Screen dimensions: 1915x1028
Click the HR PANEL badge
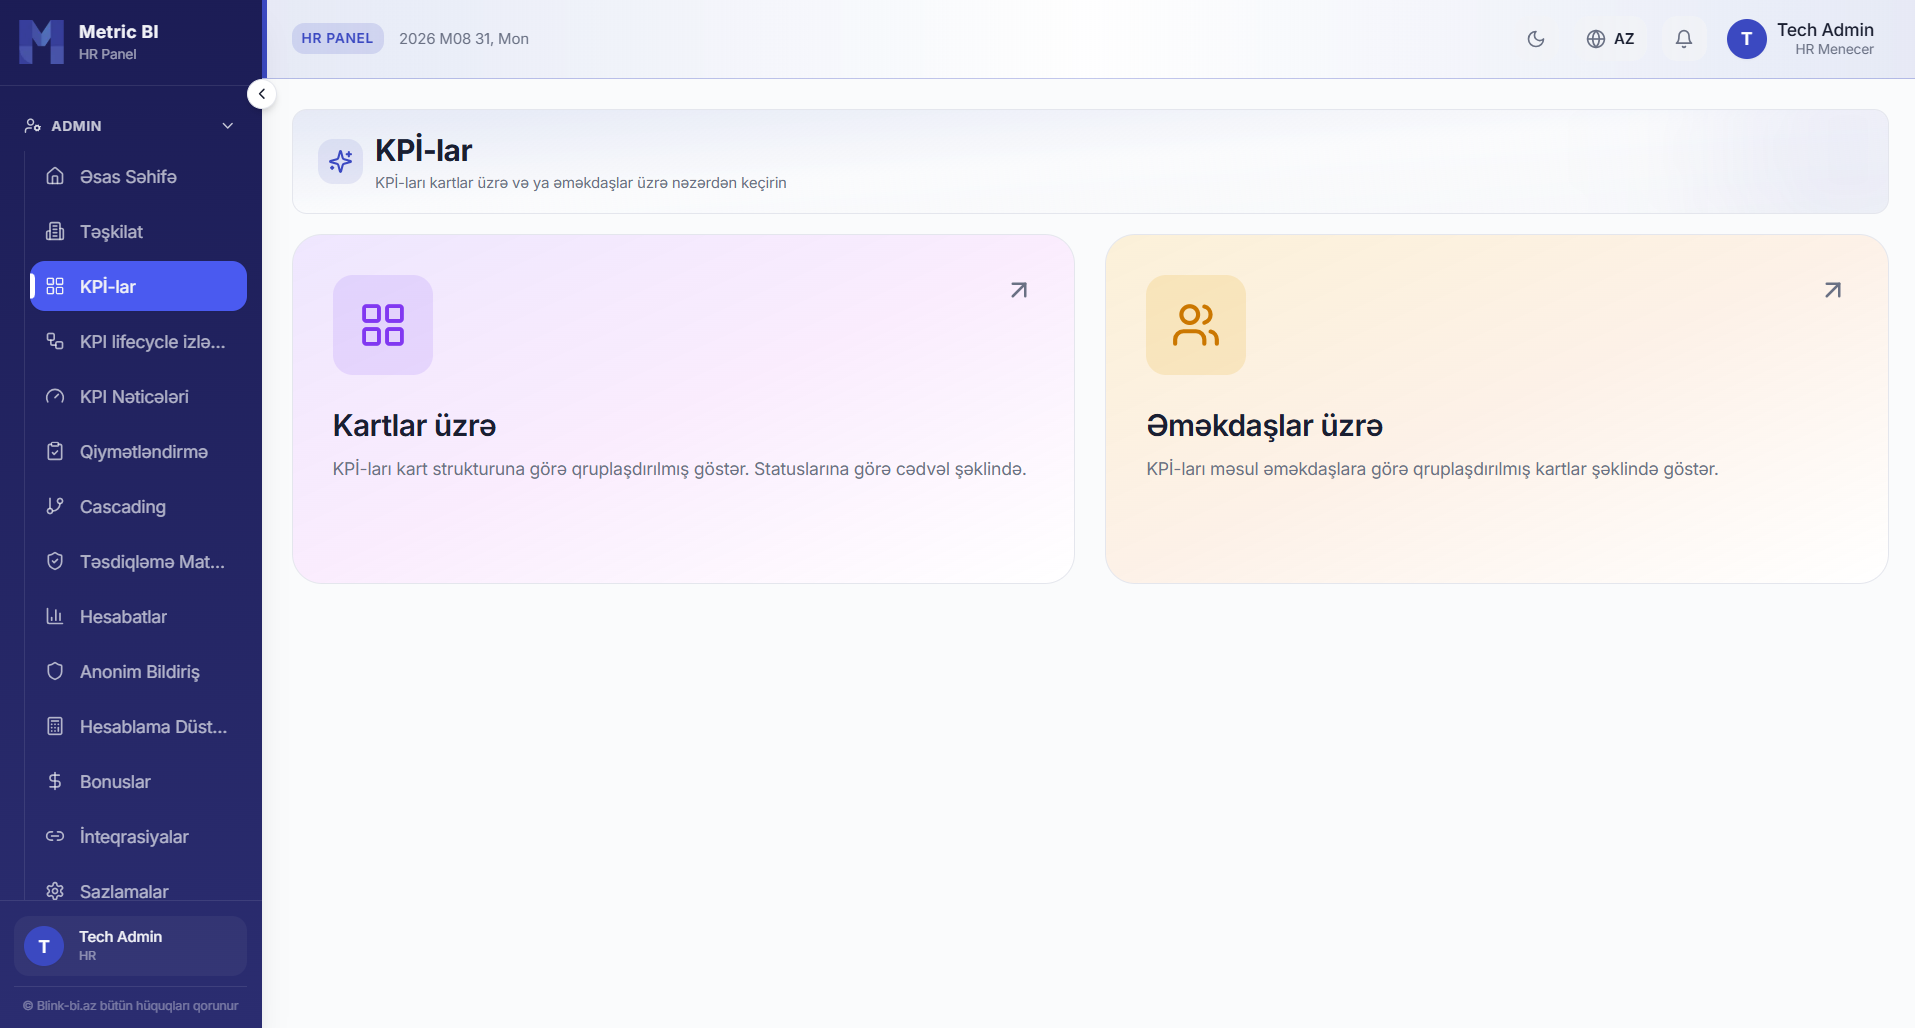coord(337,38)
